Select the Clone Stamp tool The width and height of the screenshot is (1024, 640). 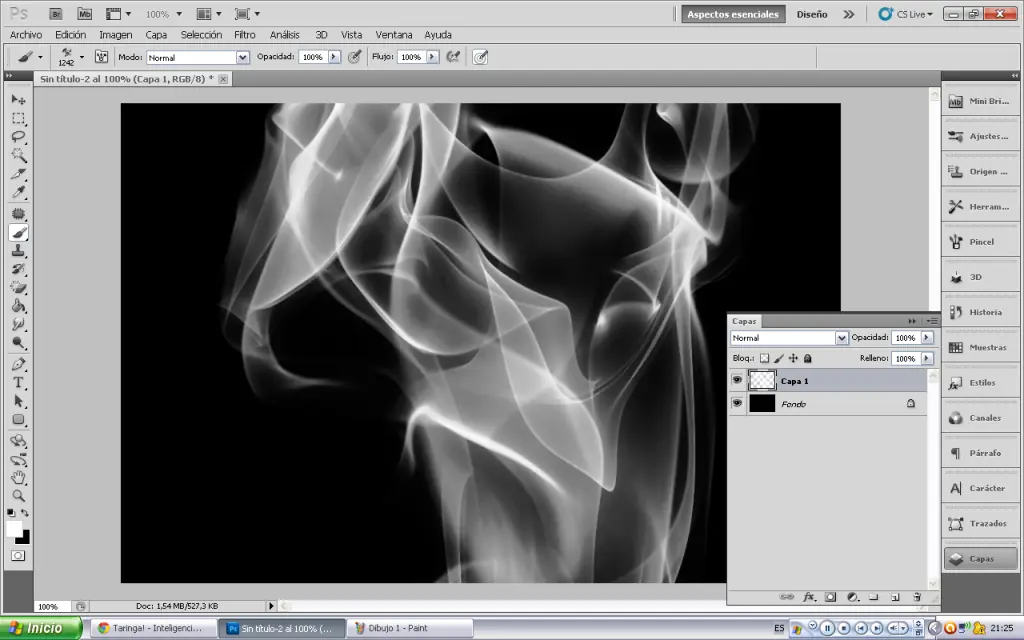coord(18,251)
